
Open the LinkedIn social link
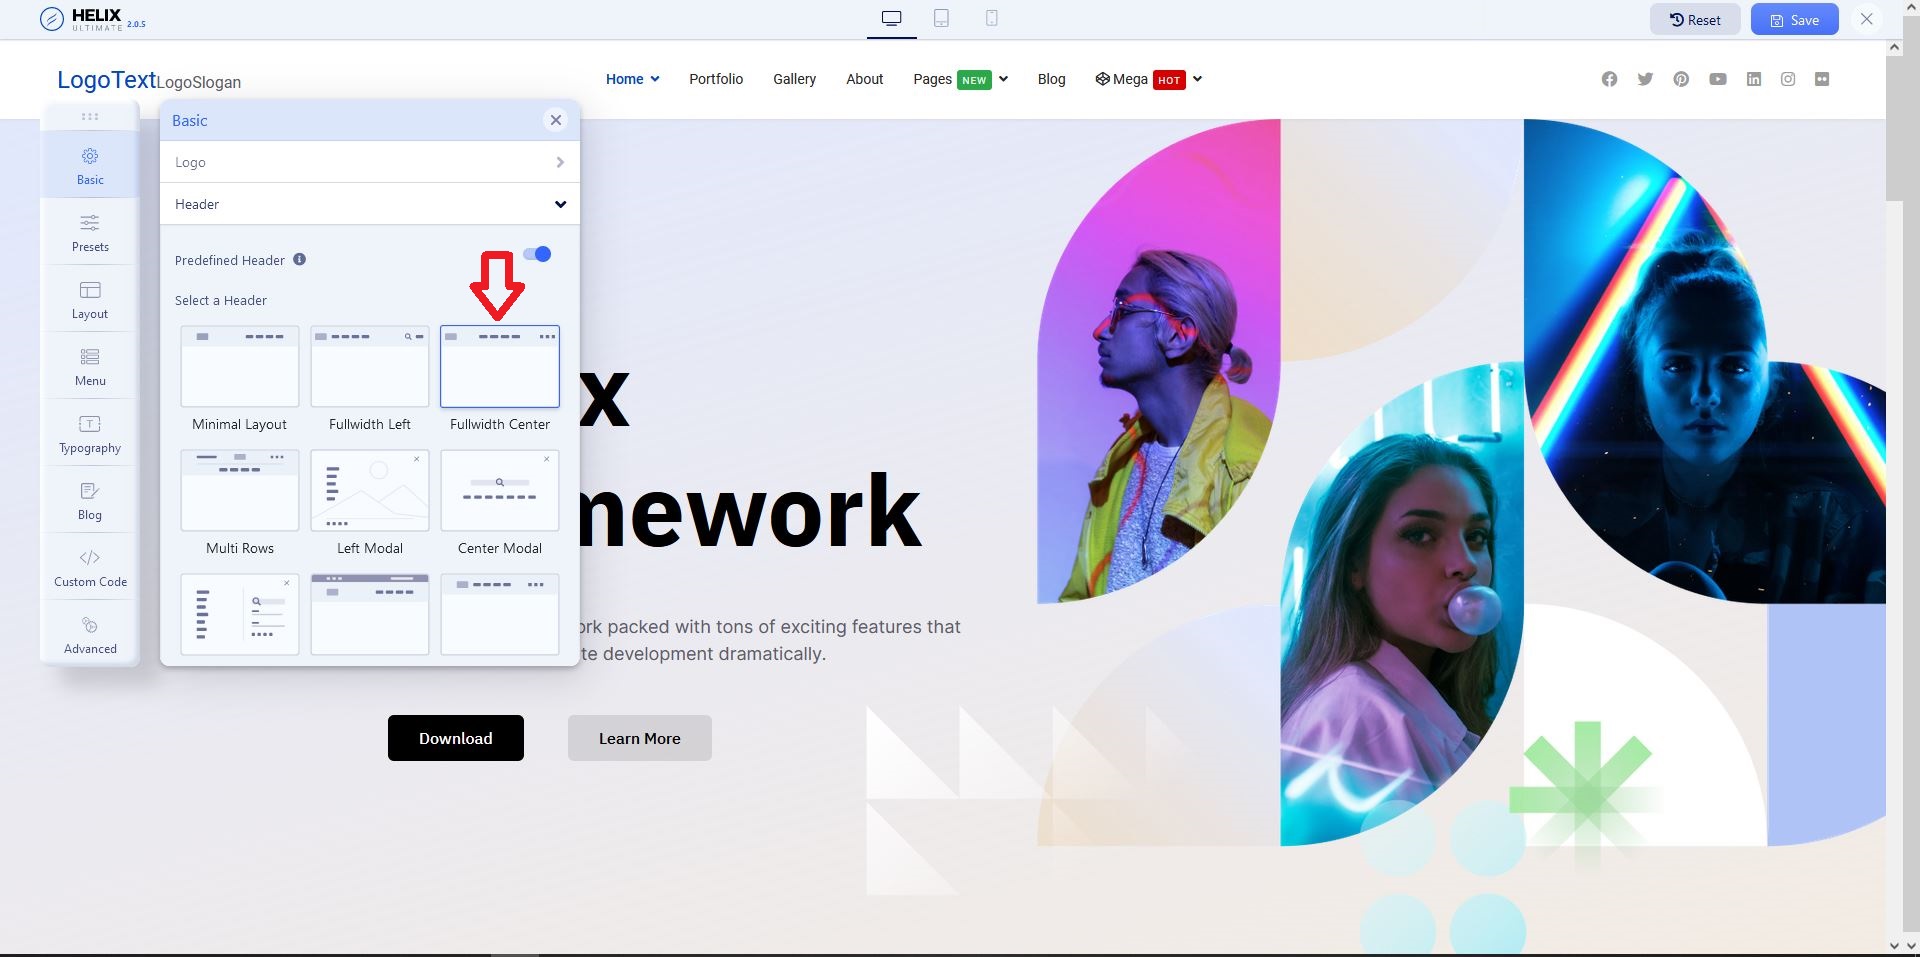point(1754,79)
